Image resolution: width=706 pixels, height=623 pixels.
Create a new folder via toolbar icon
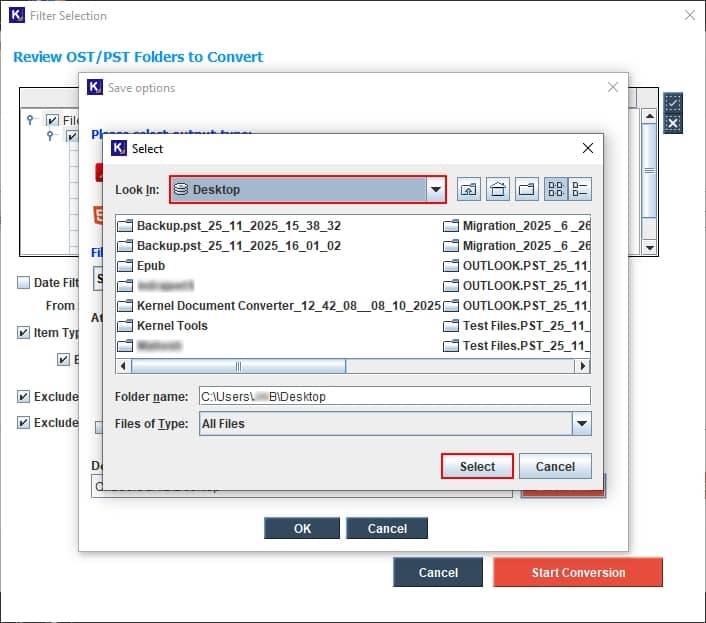pyautogui.click(x=526, y=189)
